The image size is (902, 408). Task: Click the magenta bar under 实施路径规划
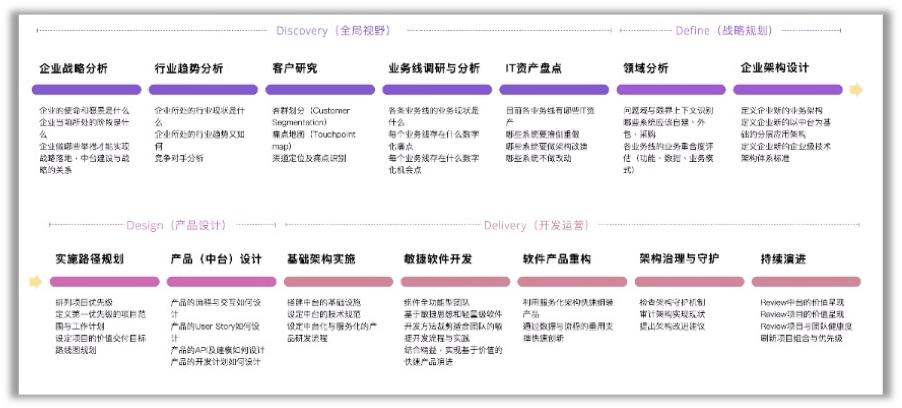(105, 281)
